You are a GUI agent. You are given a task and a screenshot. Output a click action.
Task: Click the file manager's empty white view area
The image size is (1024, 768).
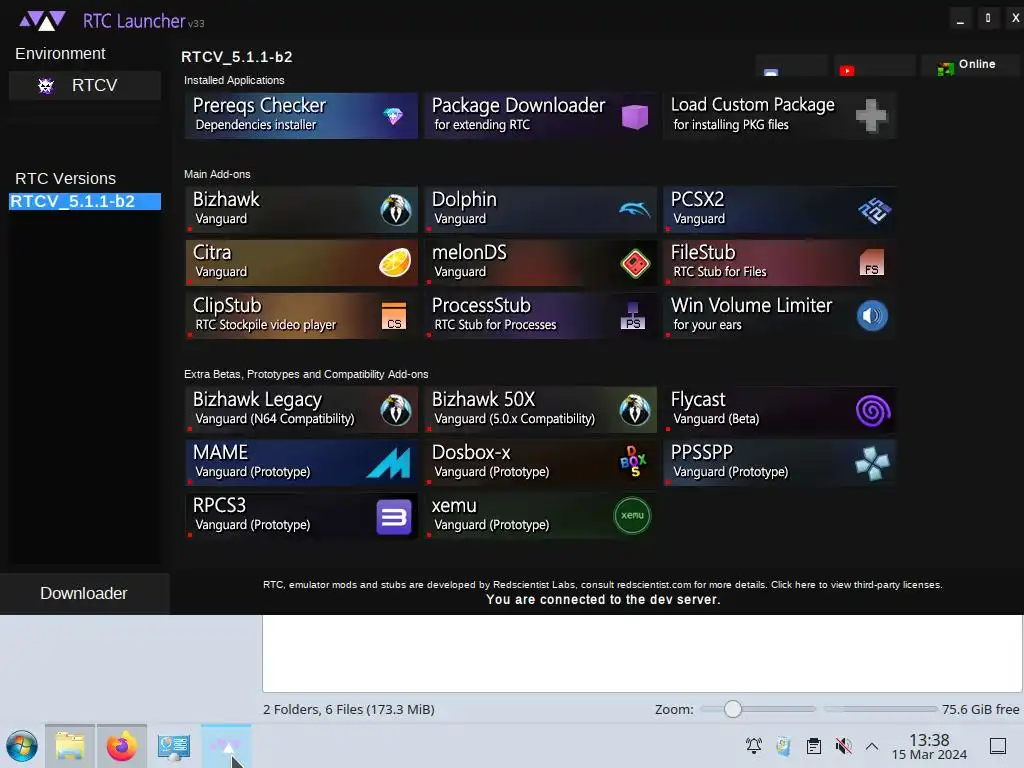tap(642, 652)
